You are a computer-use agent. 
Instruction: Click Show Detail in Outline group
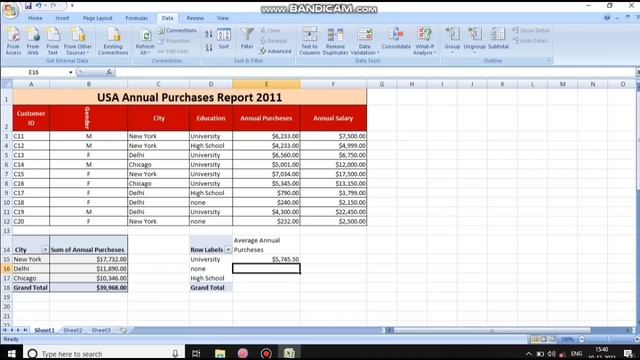click(531, 31)
